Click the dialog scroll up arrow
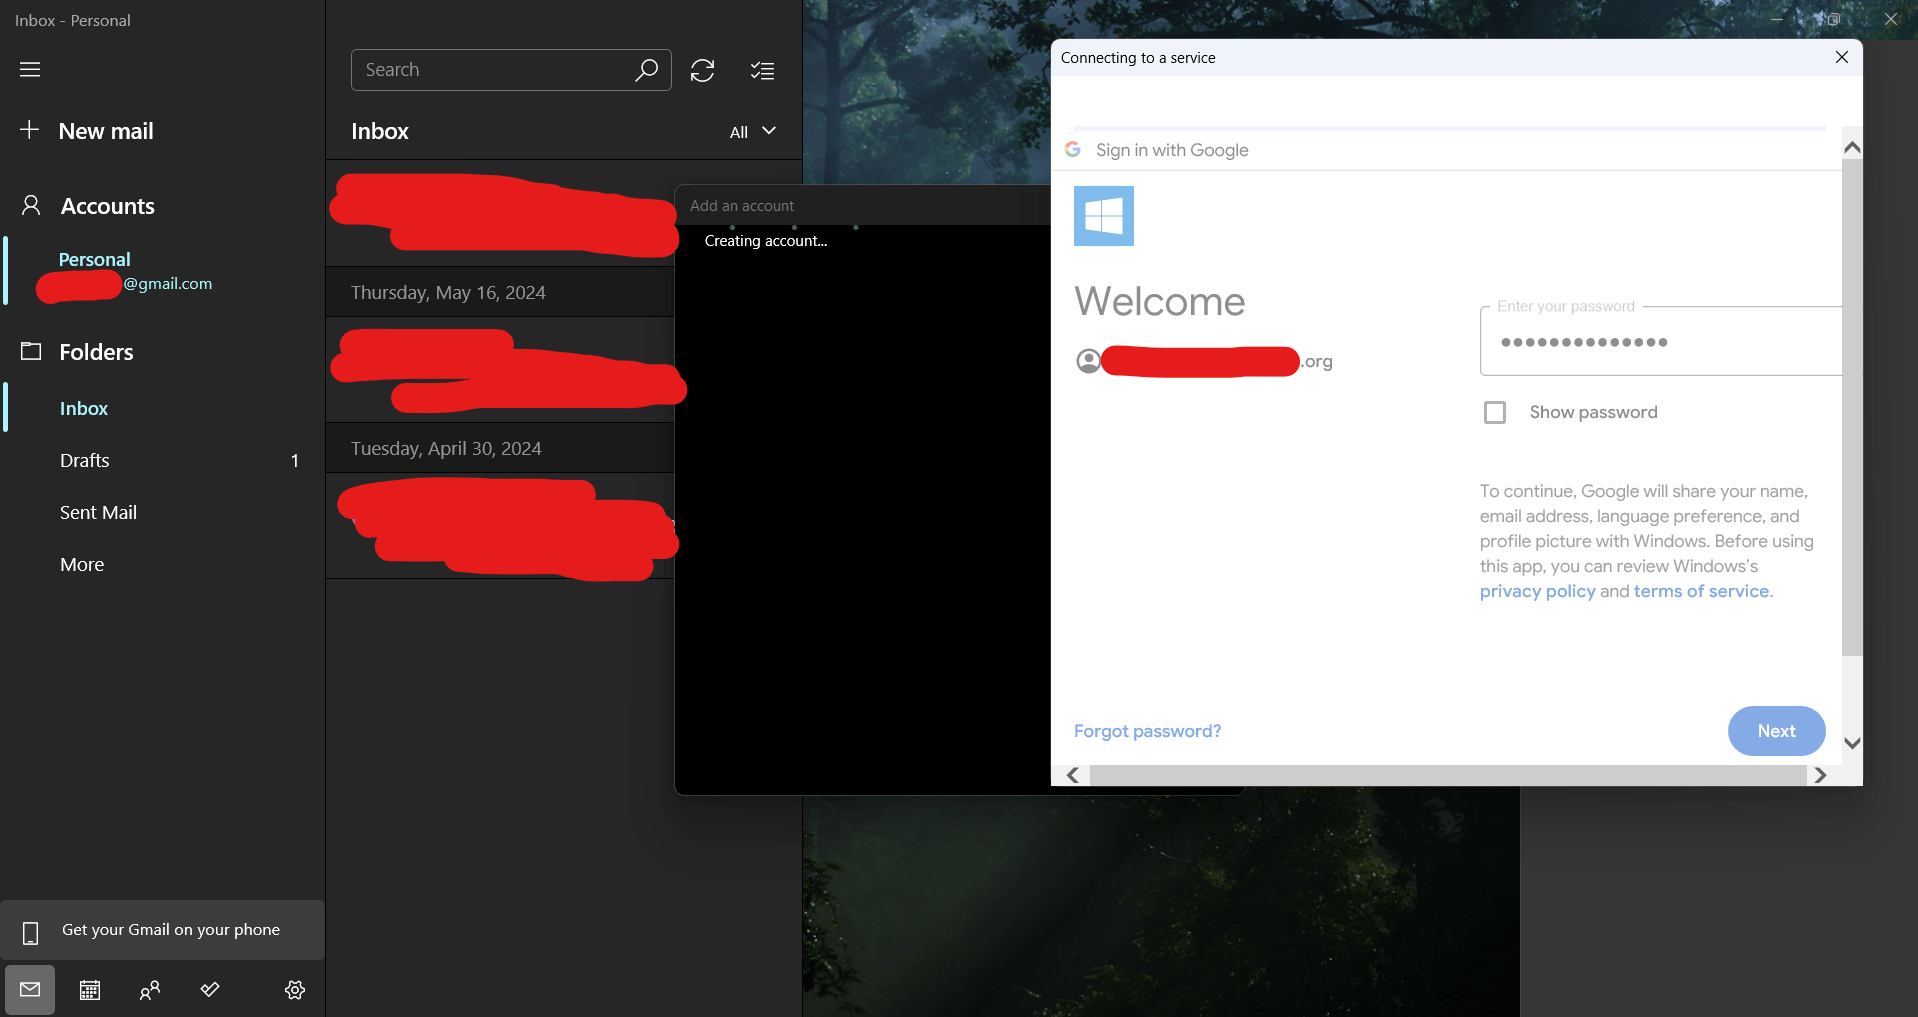This screenshot has height=1017, width=1918. pyautogui.click(x=1852, y=147)
